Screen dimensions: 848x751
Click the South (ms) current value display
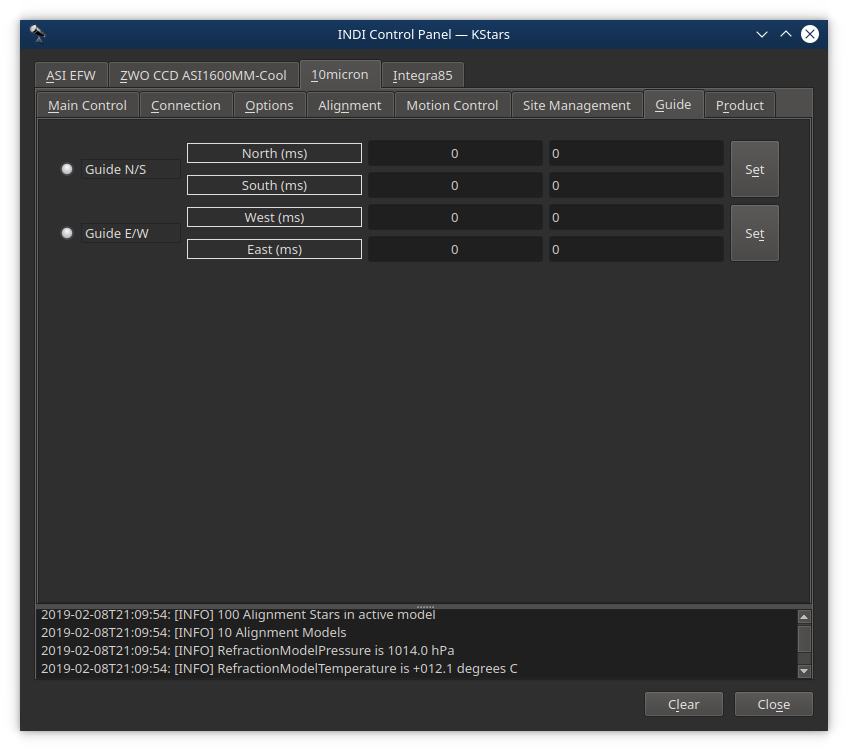click(x=455, y=185)
